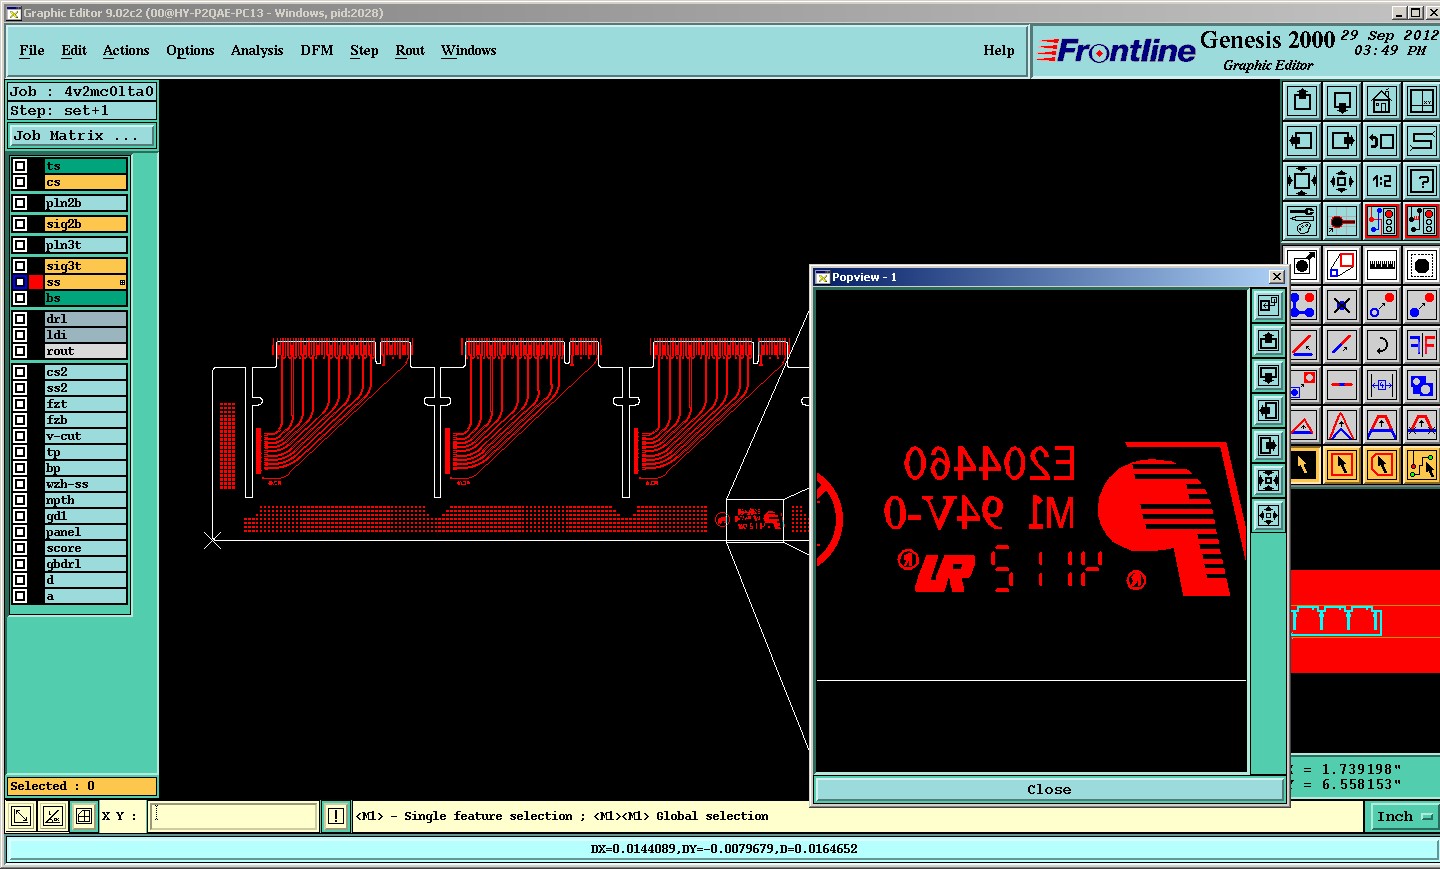This screenshot has height=869, width=1440.
Task: Select the wzh-ss layer name
Action: coord(86,484)
